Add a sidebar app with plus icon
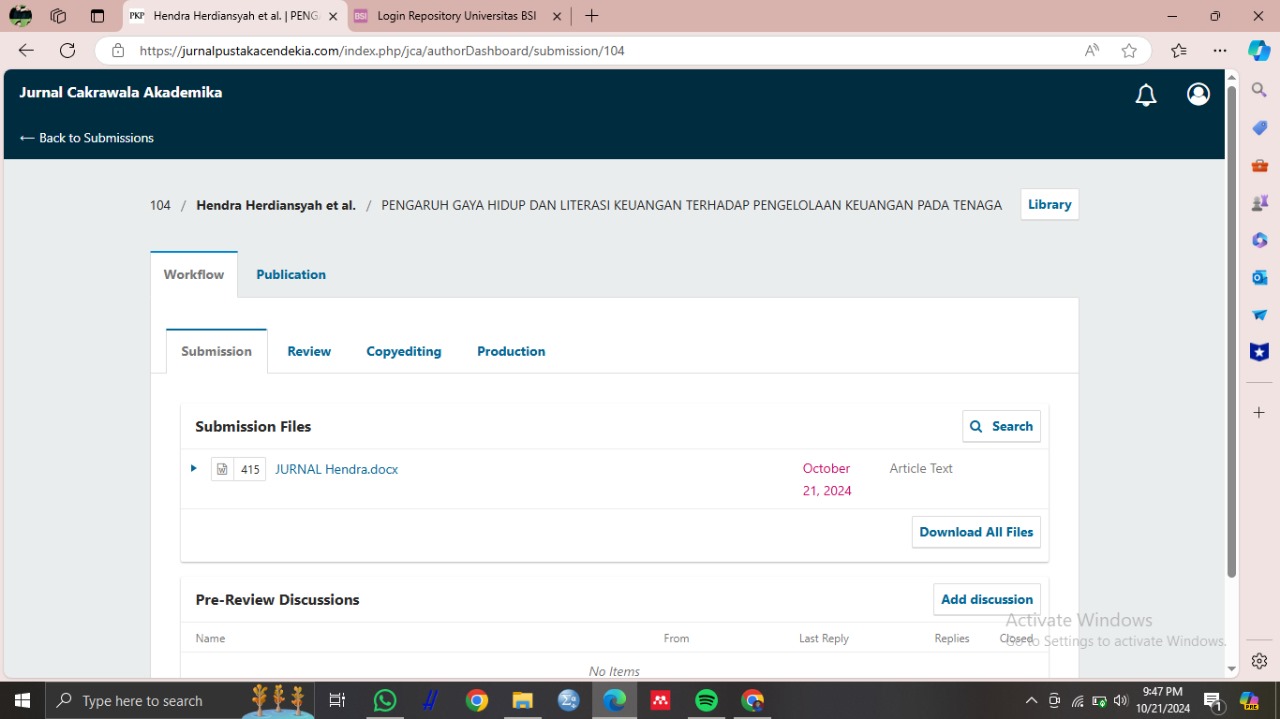 click(x=1259, y=412)
